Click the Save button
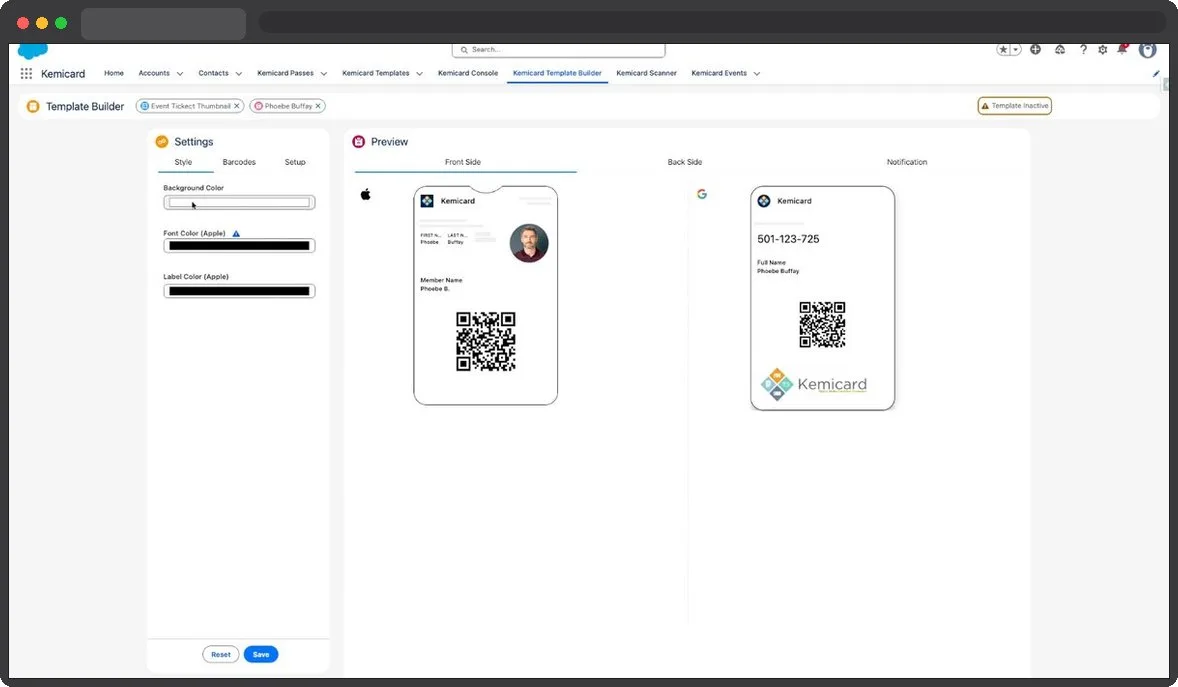Screen dimensions: 1178x687 pyautogui.click(x=261, y=655)
